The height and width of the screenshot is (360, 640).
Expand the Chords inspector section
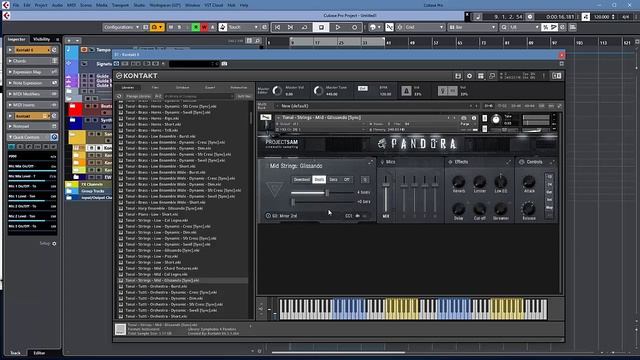[x=32, y=61]
